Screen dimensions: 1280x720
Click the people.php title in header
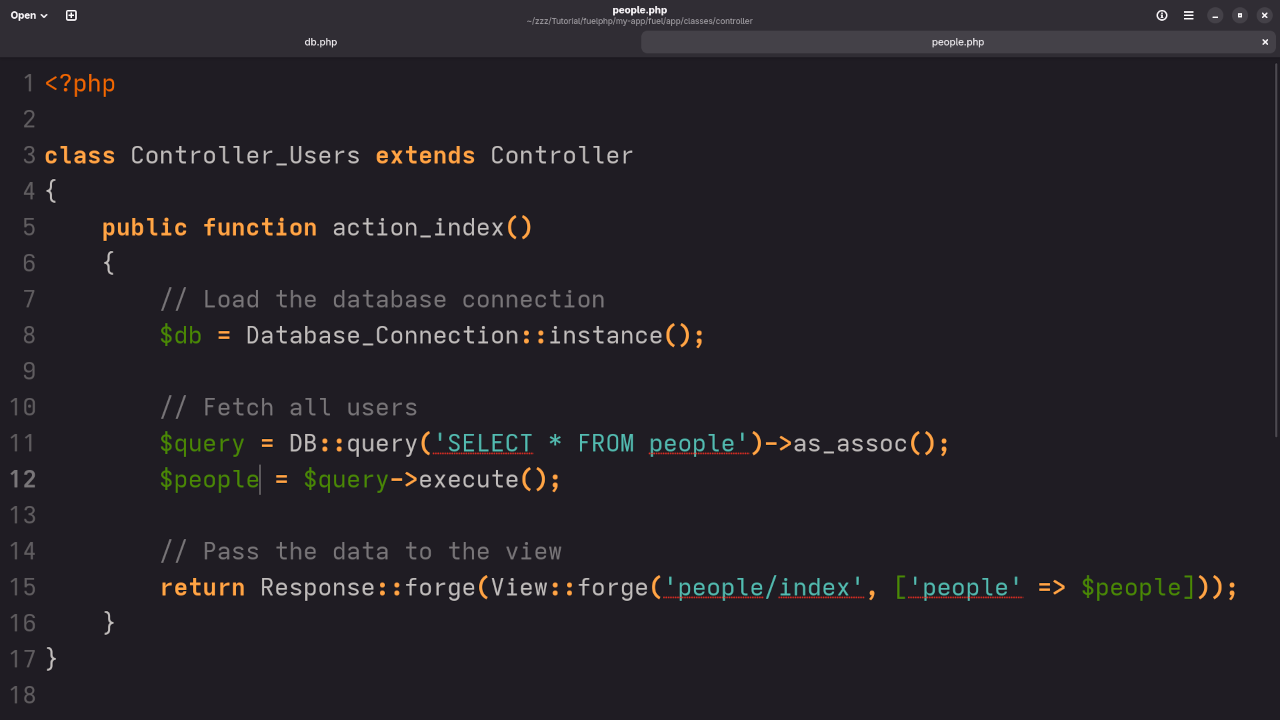[x=640, y=10]
